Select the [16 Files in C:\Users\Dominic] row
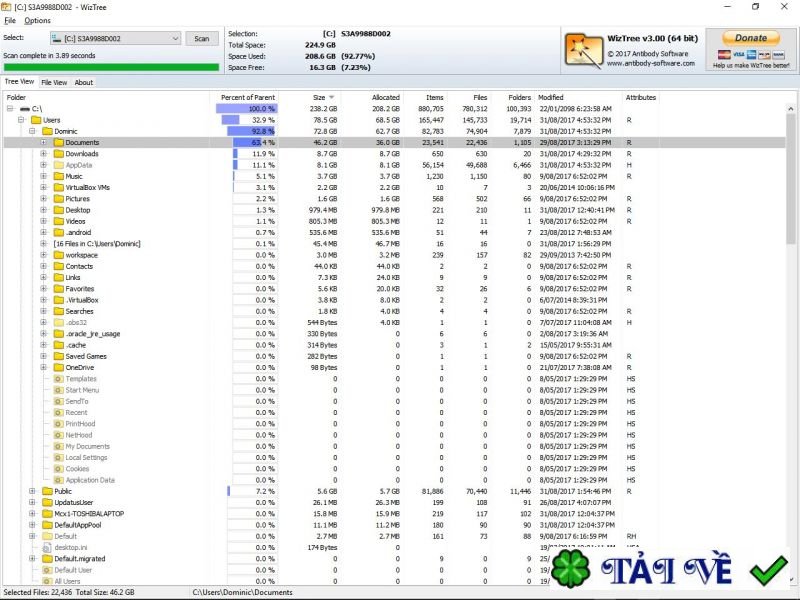Screen dimensions: 800x600 pos(394,243)
